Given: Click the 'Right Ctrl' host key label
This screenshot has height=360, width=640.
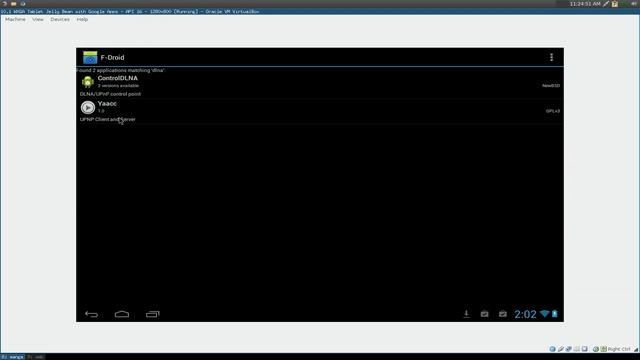Looking at the screenshot, I should point(619,349).
